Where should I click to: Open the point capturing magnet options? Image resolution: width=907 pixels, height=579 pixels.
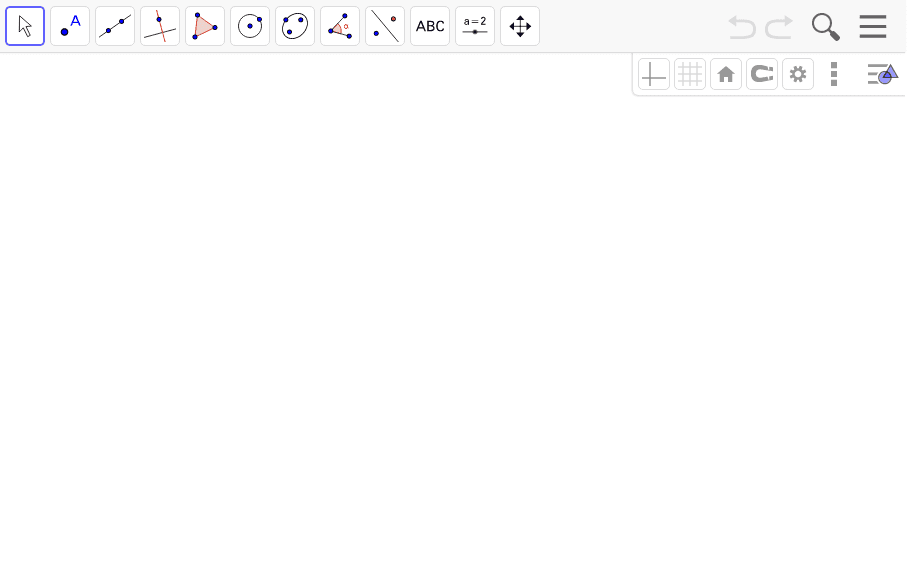[x=762, y=74]
